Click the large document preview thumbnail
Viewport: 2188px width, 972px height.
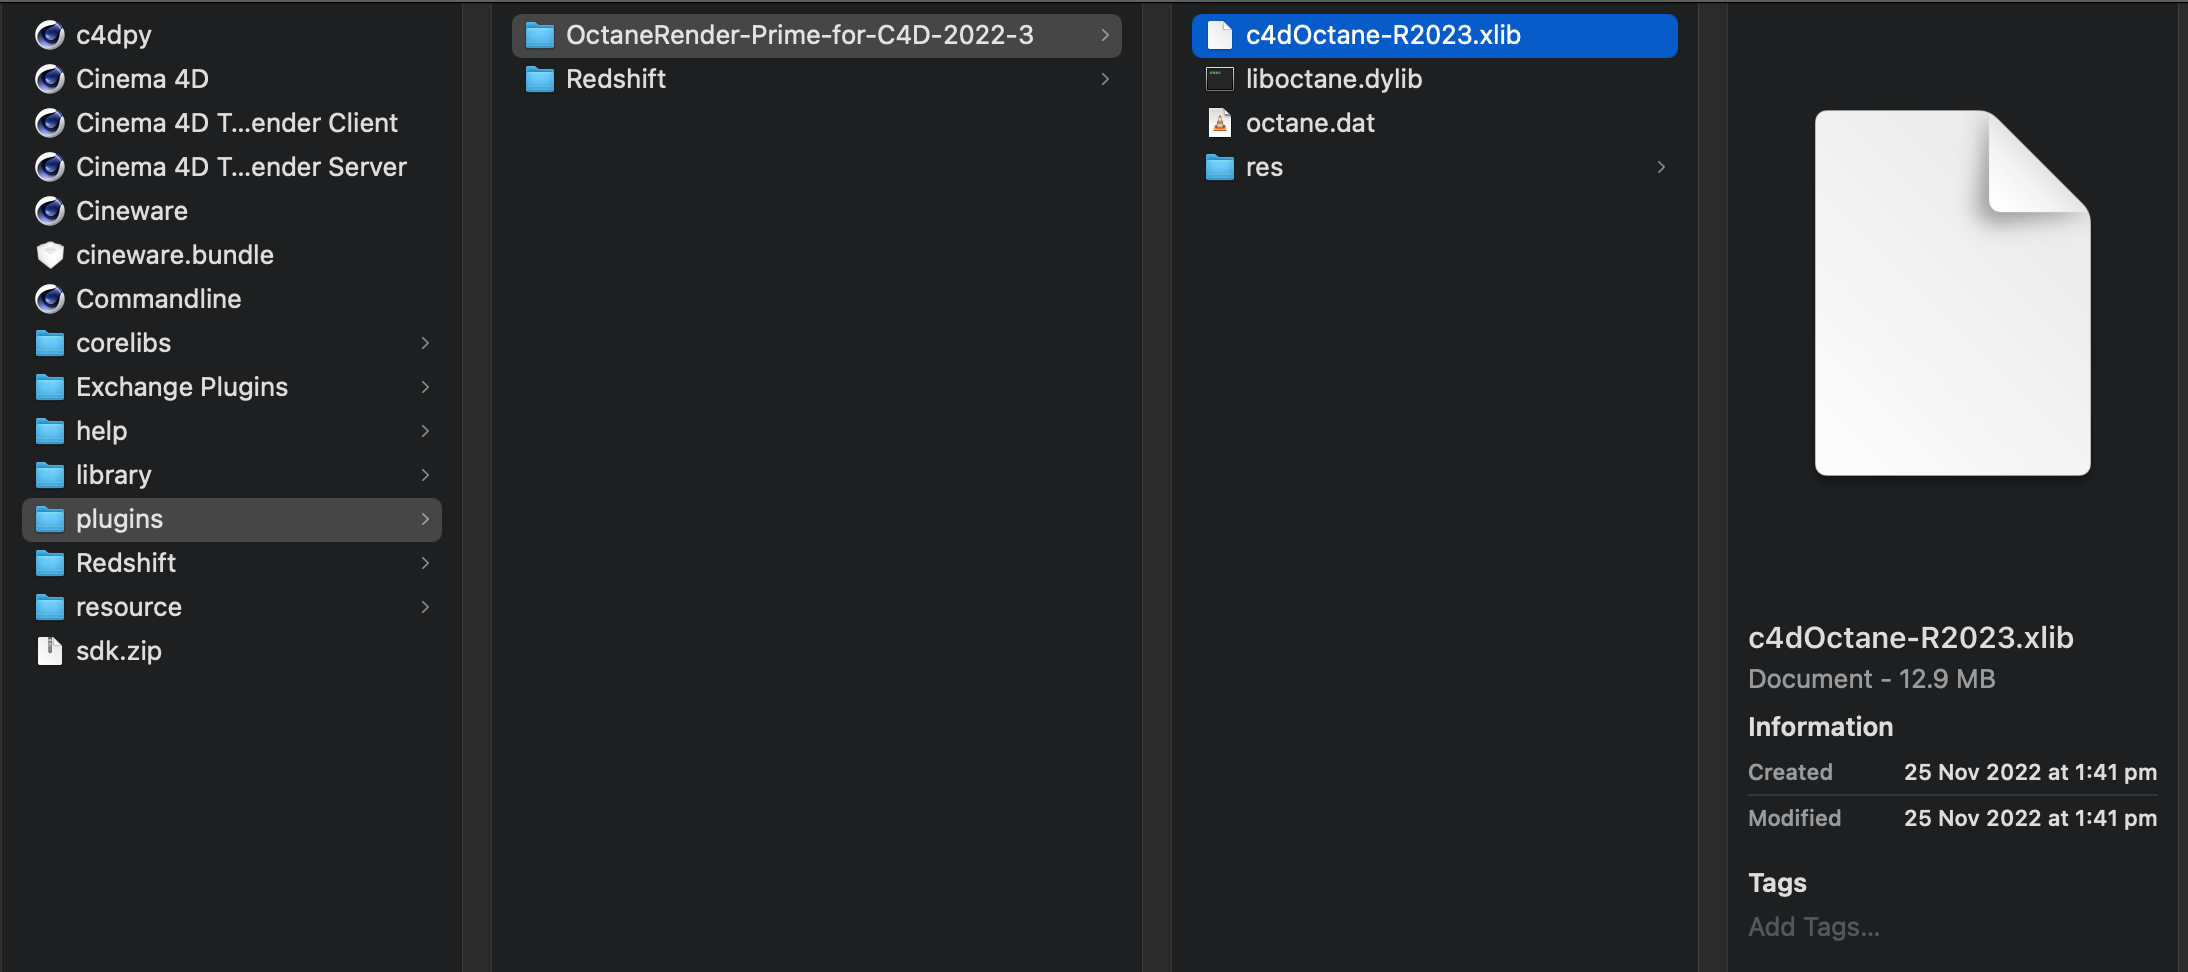(1952, 293)
